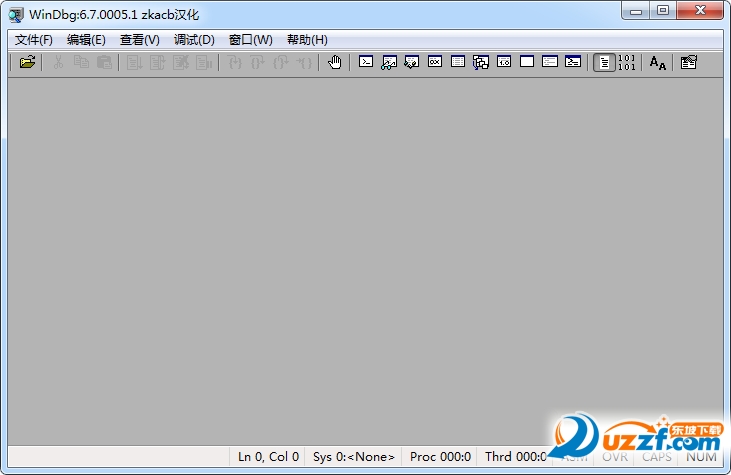Click the 'Sys 0:<None>' status field

pyautogui.click(x=354, y=457)
